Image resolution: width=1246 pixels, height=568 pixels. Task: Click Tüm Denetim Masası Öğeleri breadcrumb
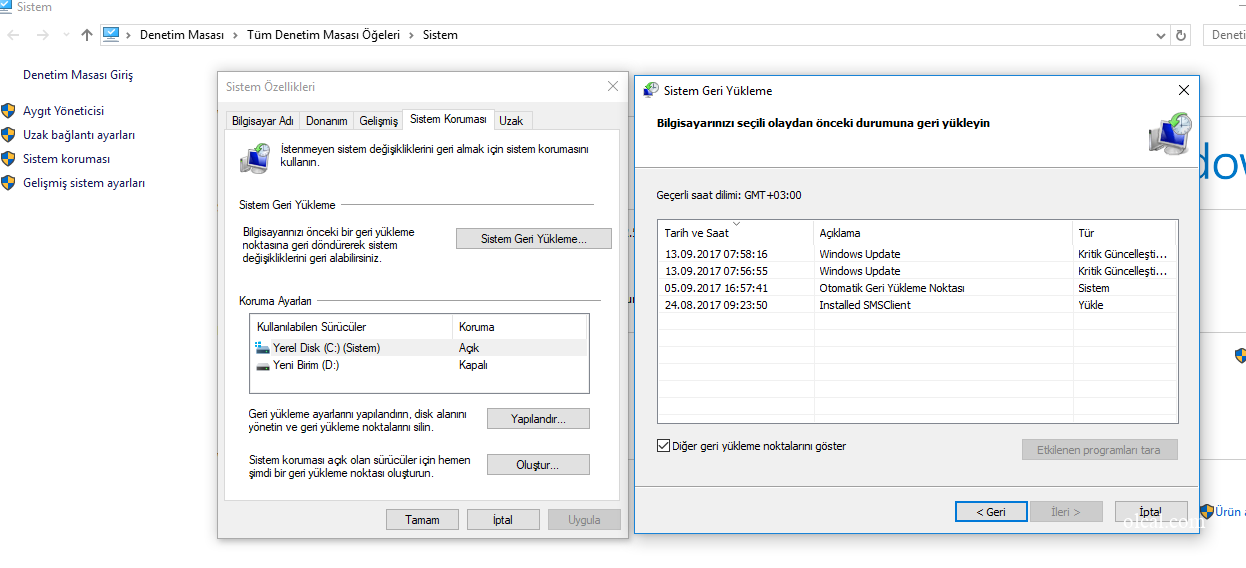[x=323, y=35]
